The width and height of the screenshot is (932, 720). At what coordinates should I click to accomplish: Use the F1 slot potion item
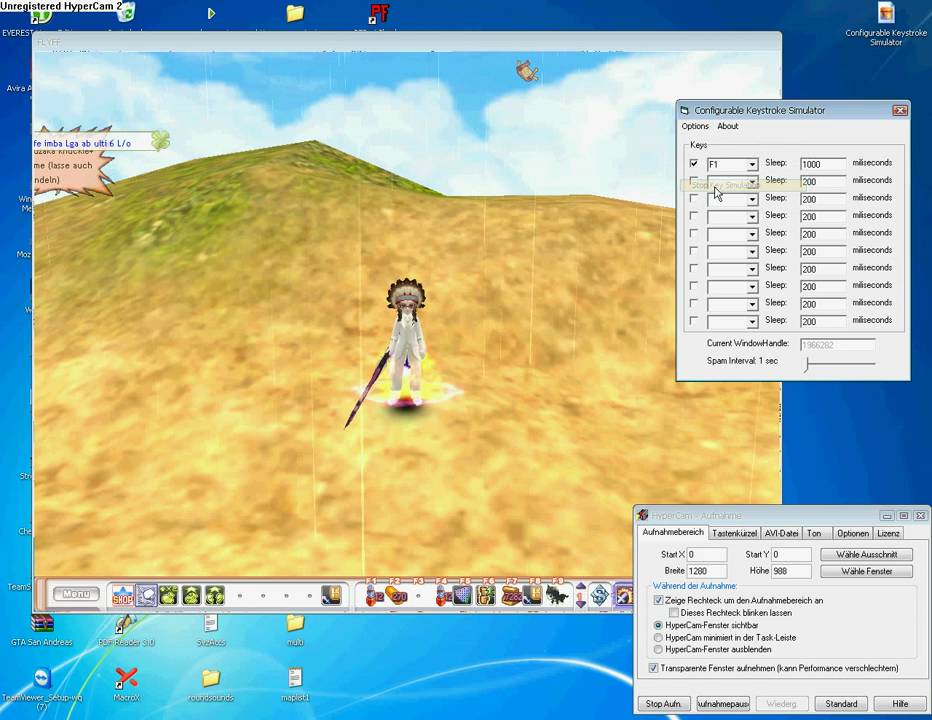[374, 595]
